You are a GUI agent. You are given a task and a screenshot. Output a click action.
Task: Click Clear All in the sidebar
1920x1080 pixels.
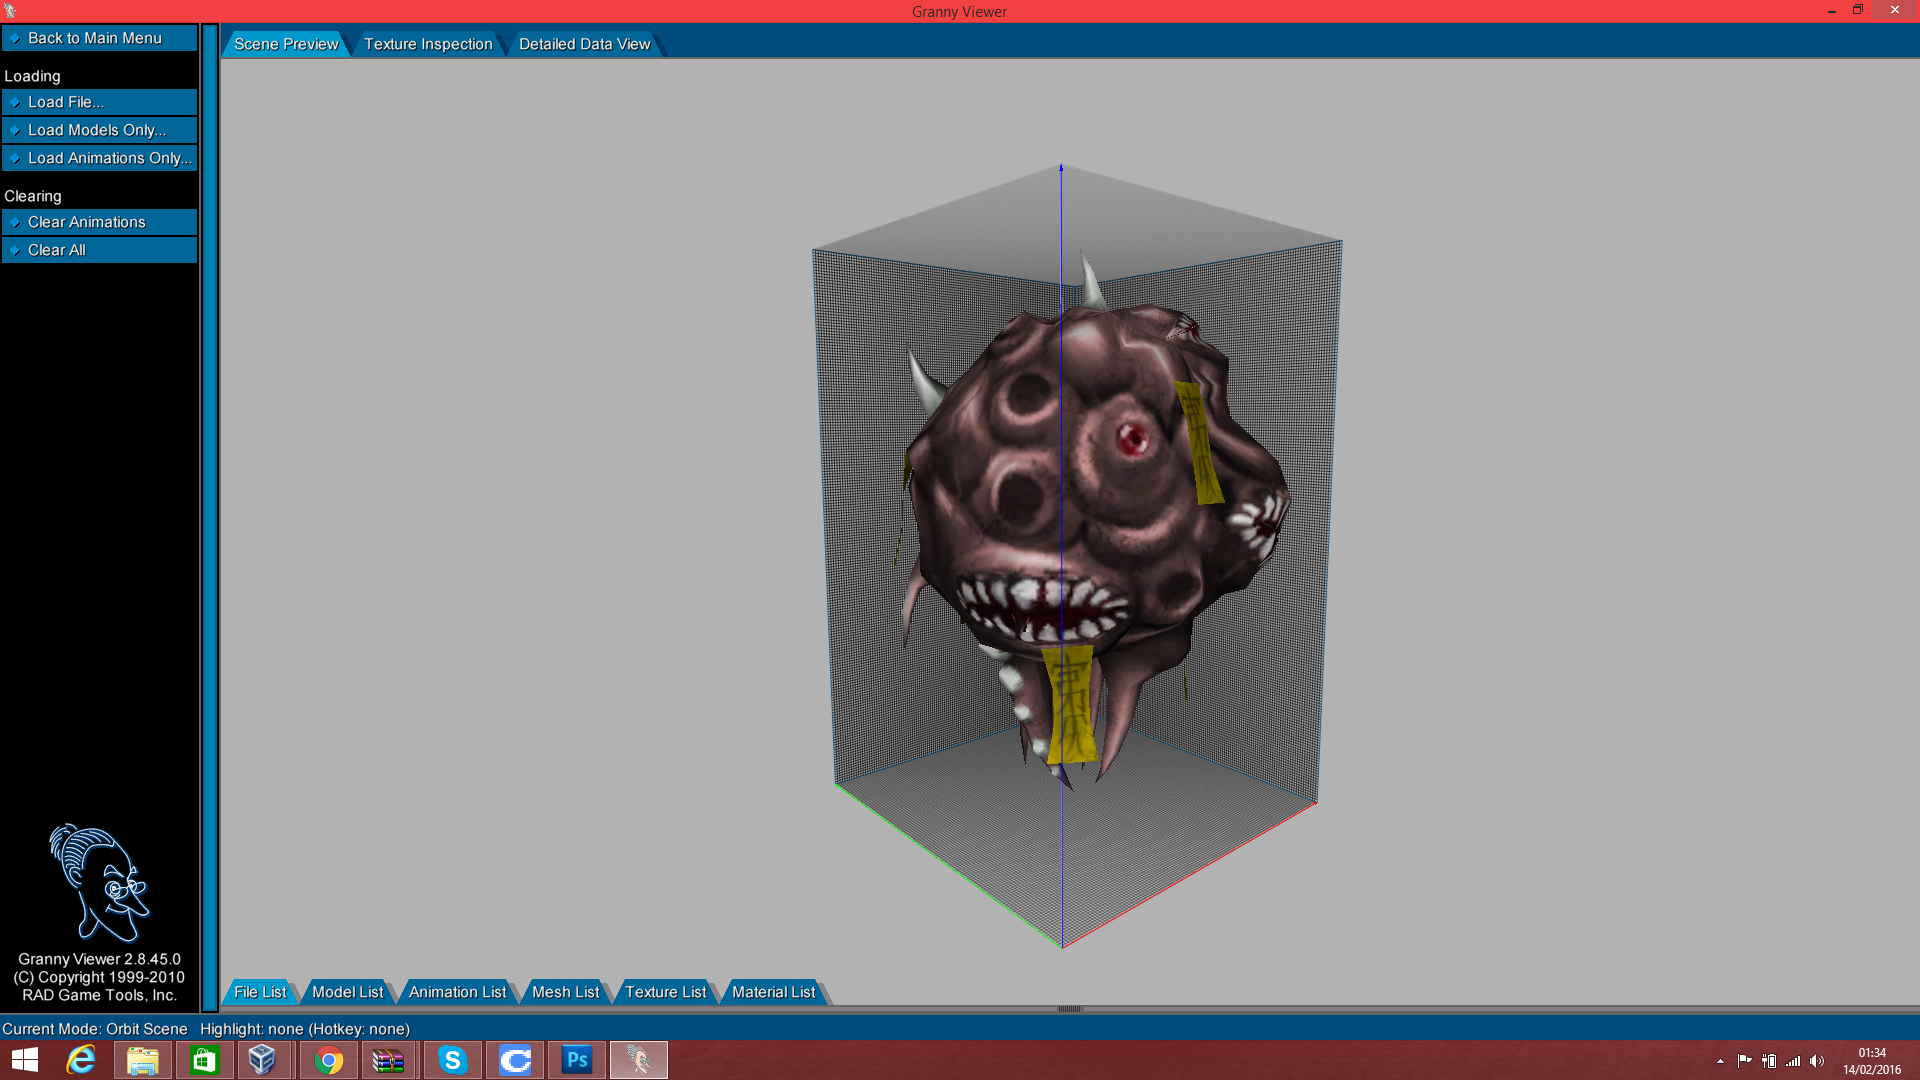99,250
